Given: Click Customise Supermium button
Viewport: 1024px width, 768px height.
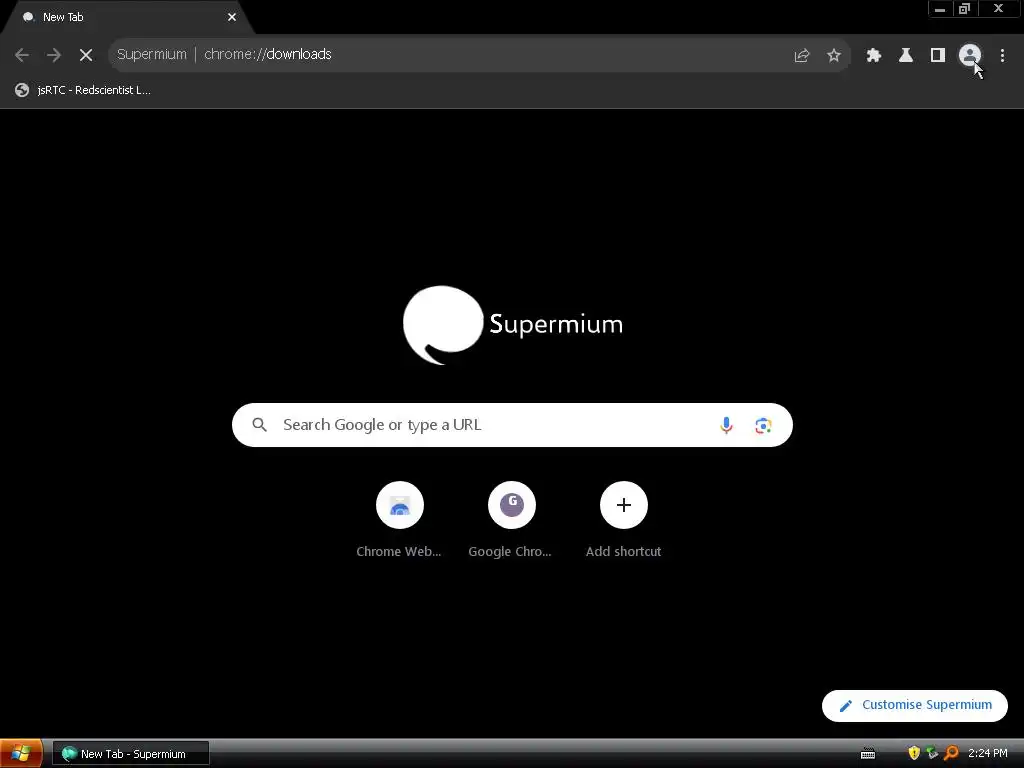Looking at the screenshot, I should coord(915,705).
